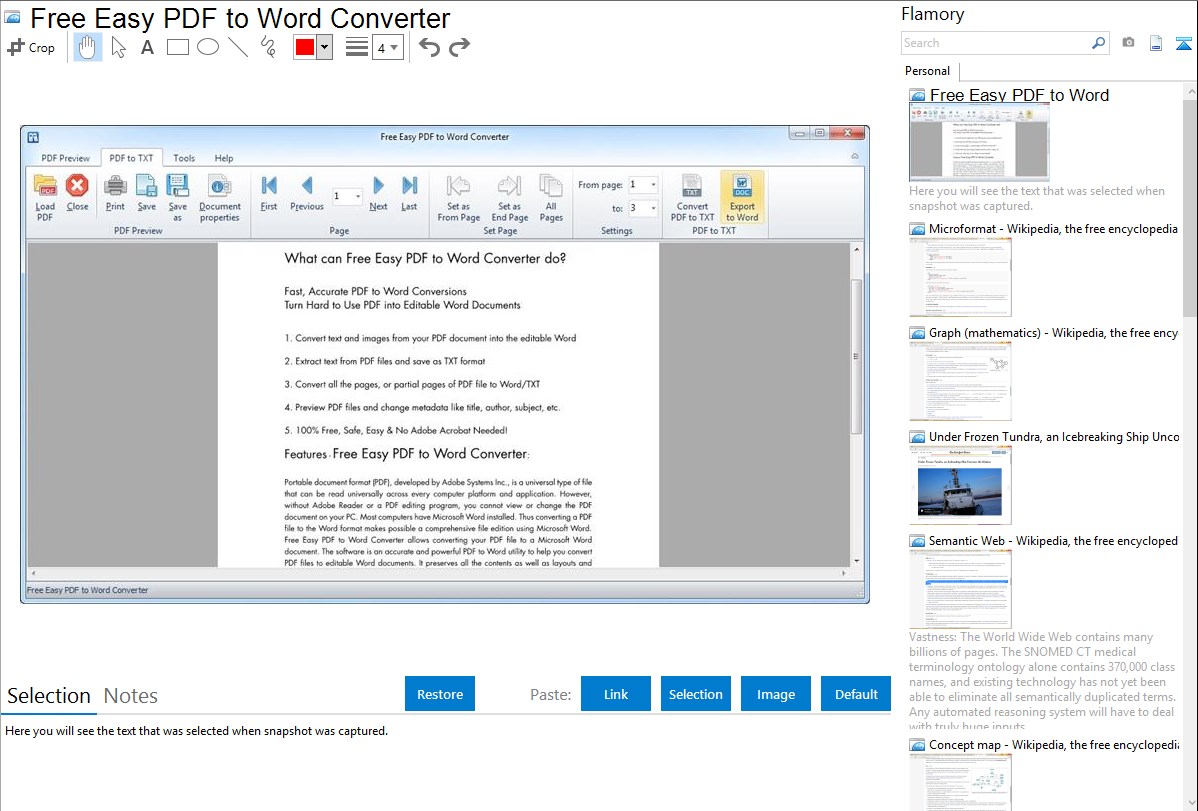Open the current page number dropdown
This screenshot has height=811, width=1198.
[x=358, y=196]
